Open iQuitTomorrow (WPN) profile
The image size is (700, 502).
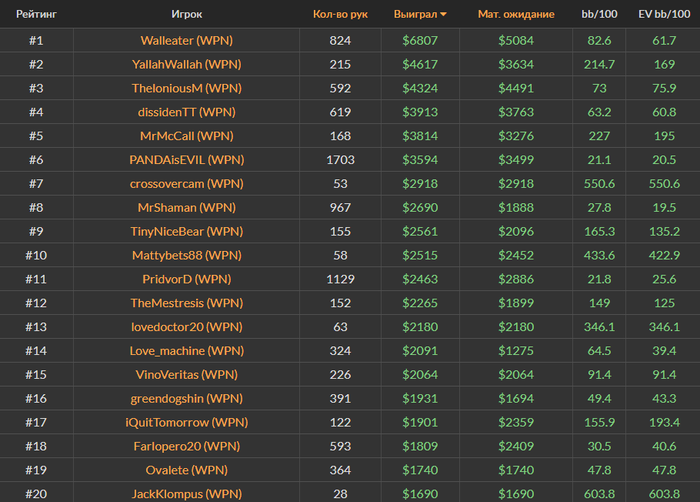click(186, 422)
